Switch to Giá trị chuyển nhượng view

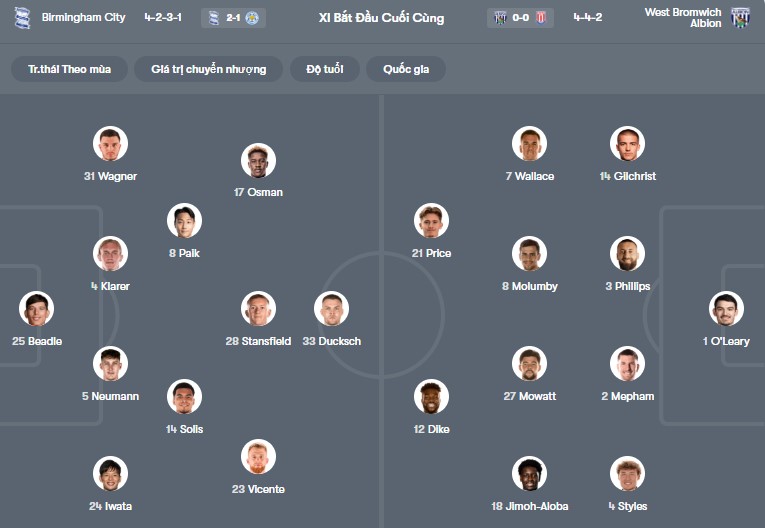[x=209, y=69]
